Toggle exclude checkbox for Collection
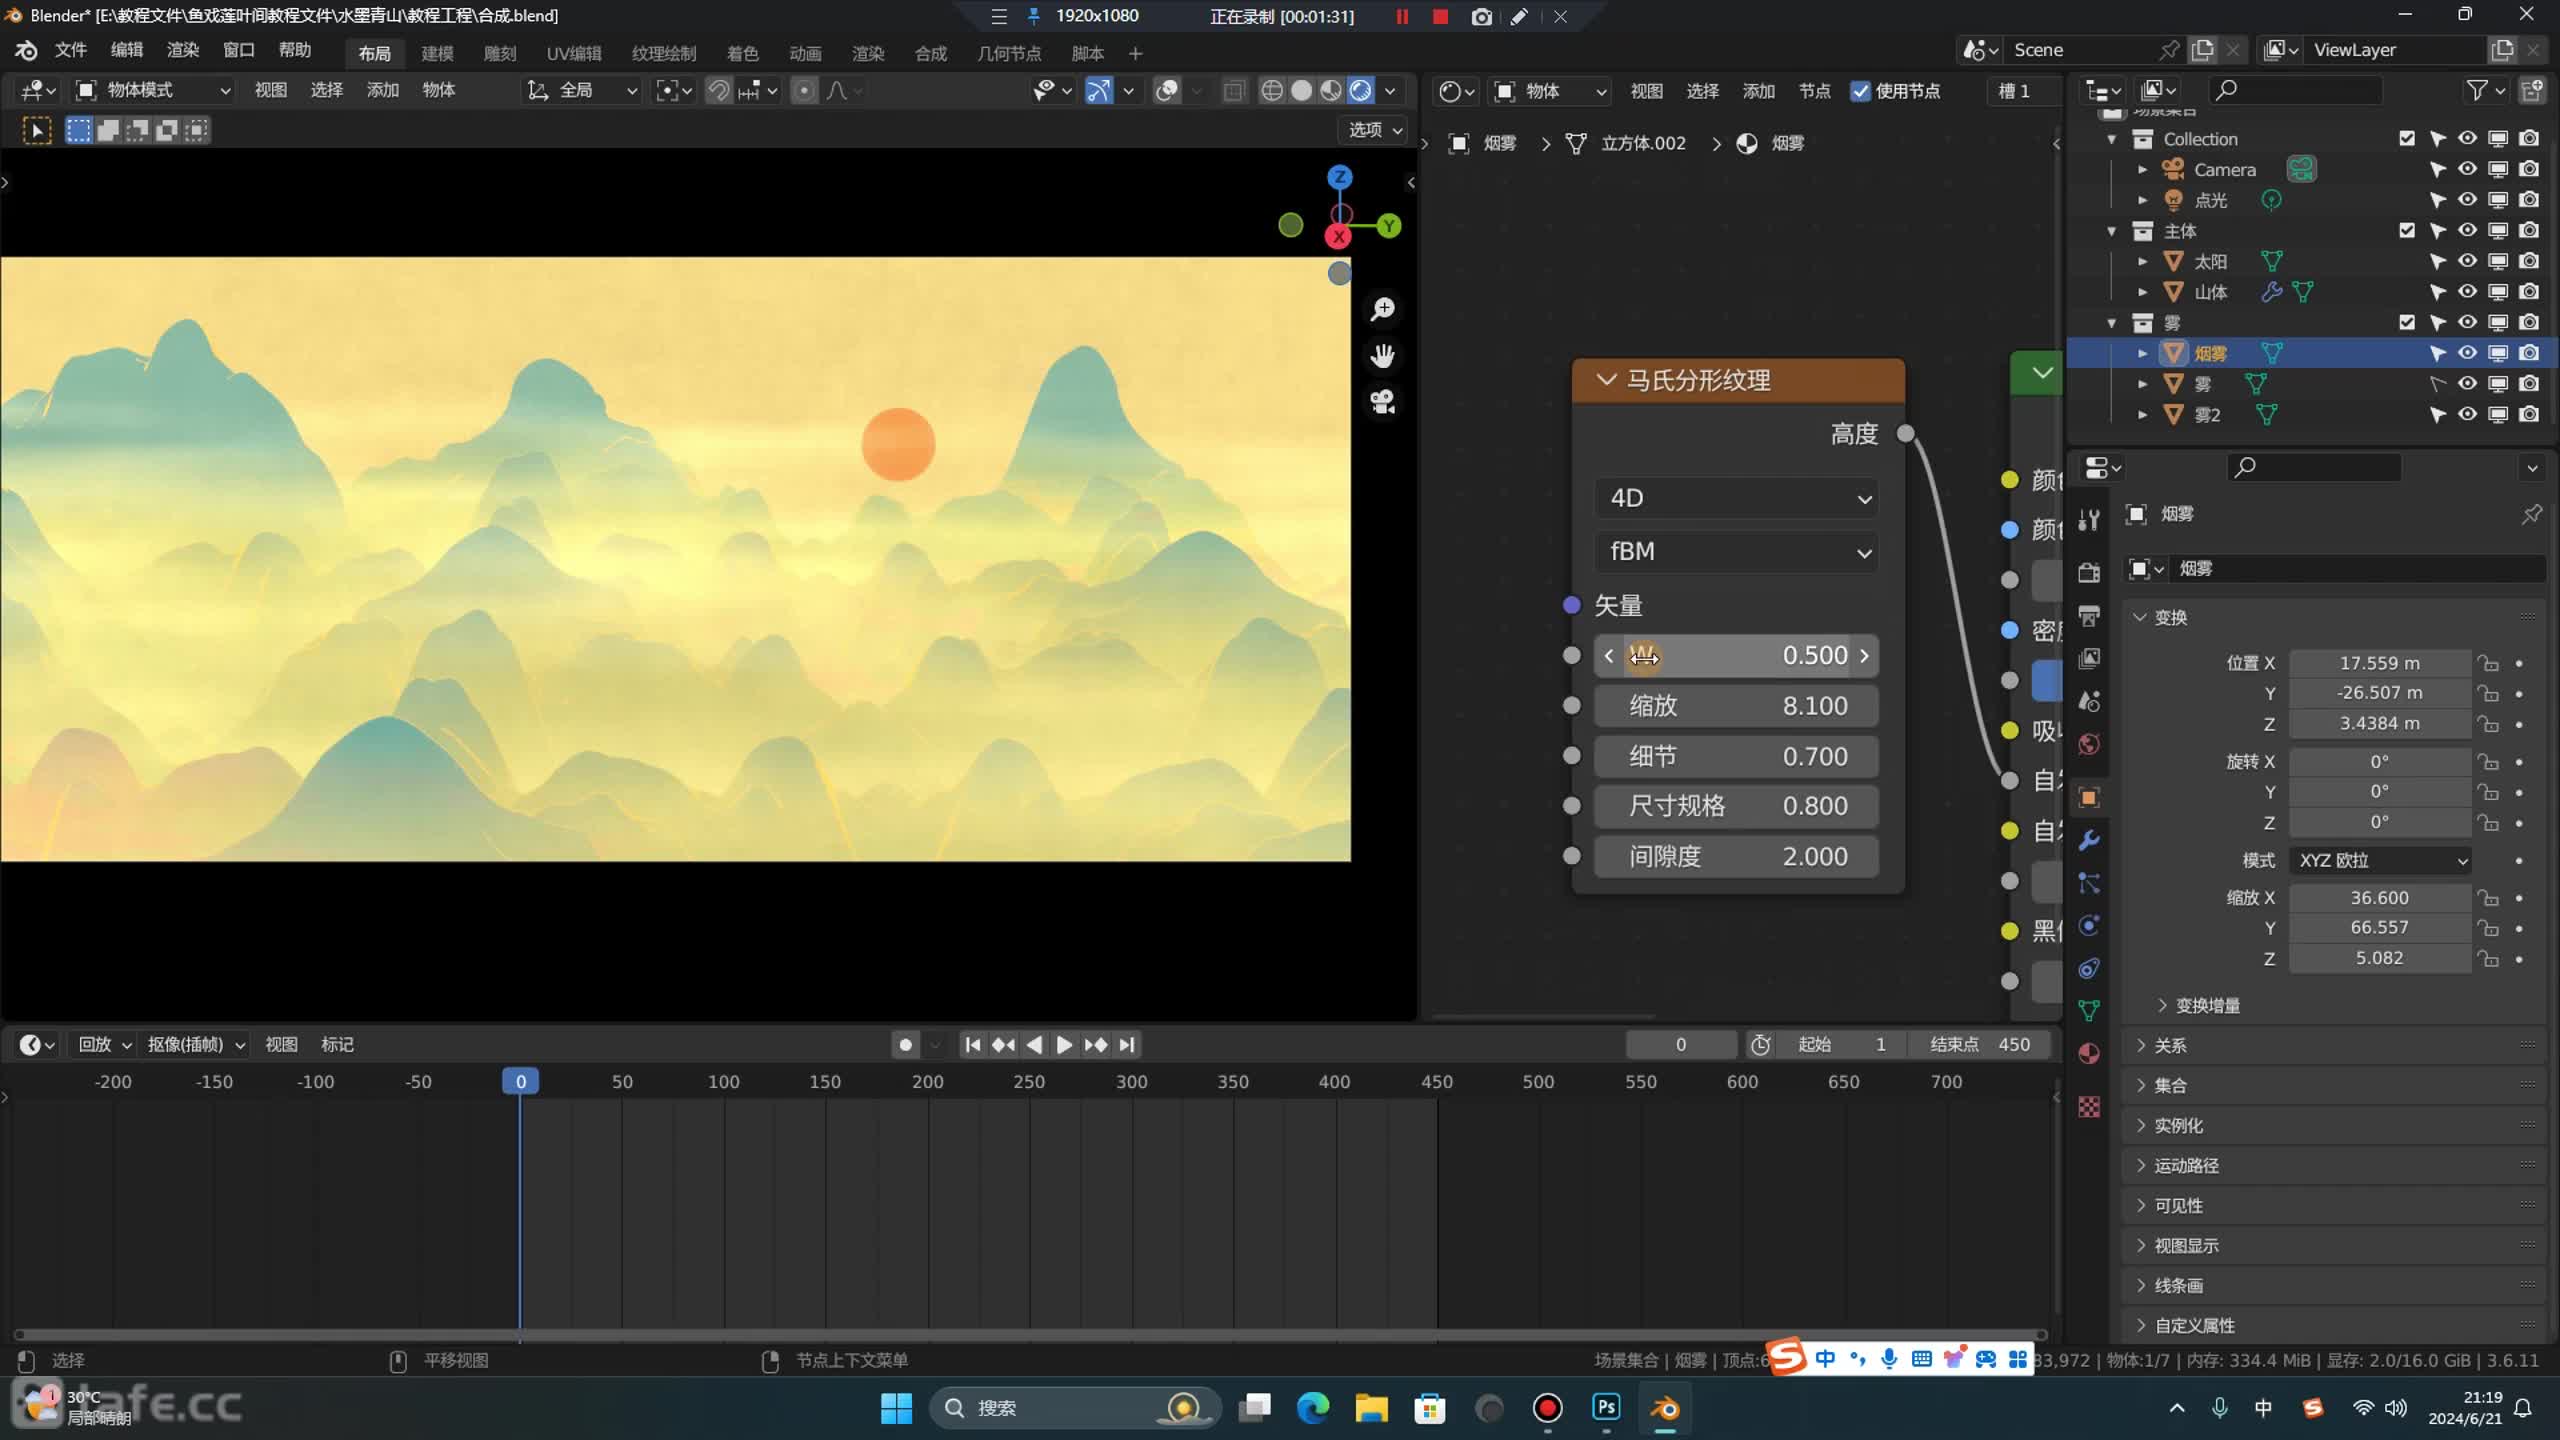The width and height of the screenshot is (2560, 1440). point(2407,138)
